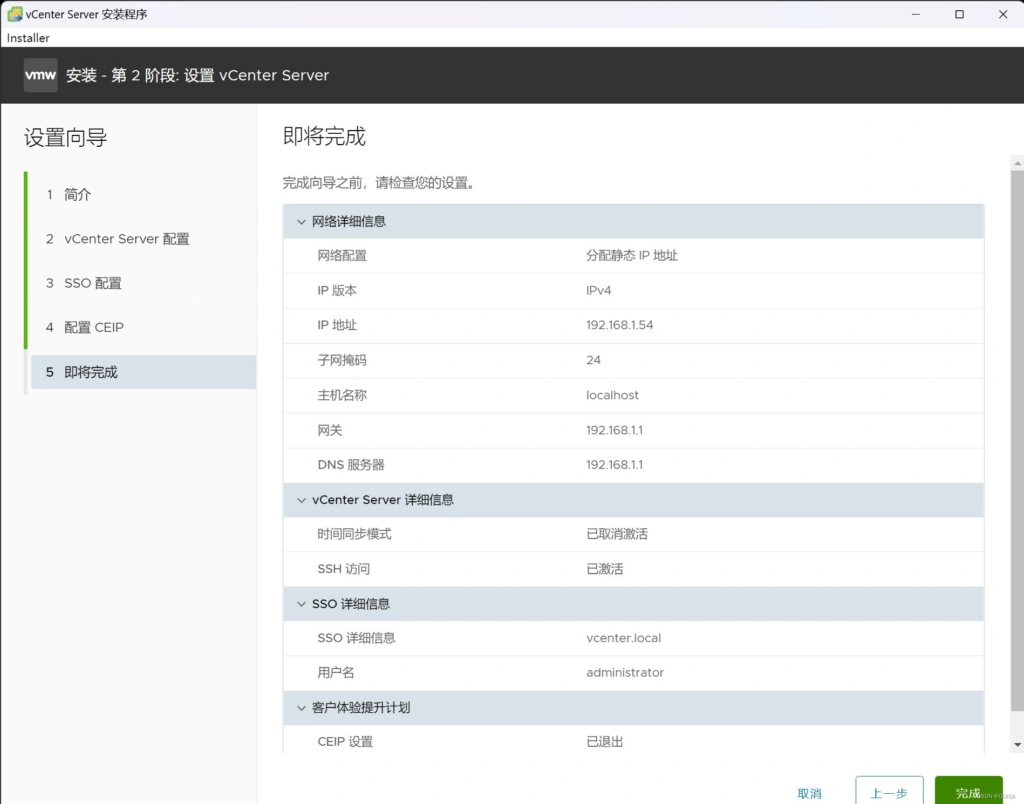
Task: Click the hostname value localhost
Action: click(612, 395)
